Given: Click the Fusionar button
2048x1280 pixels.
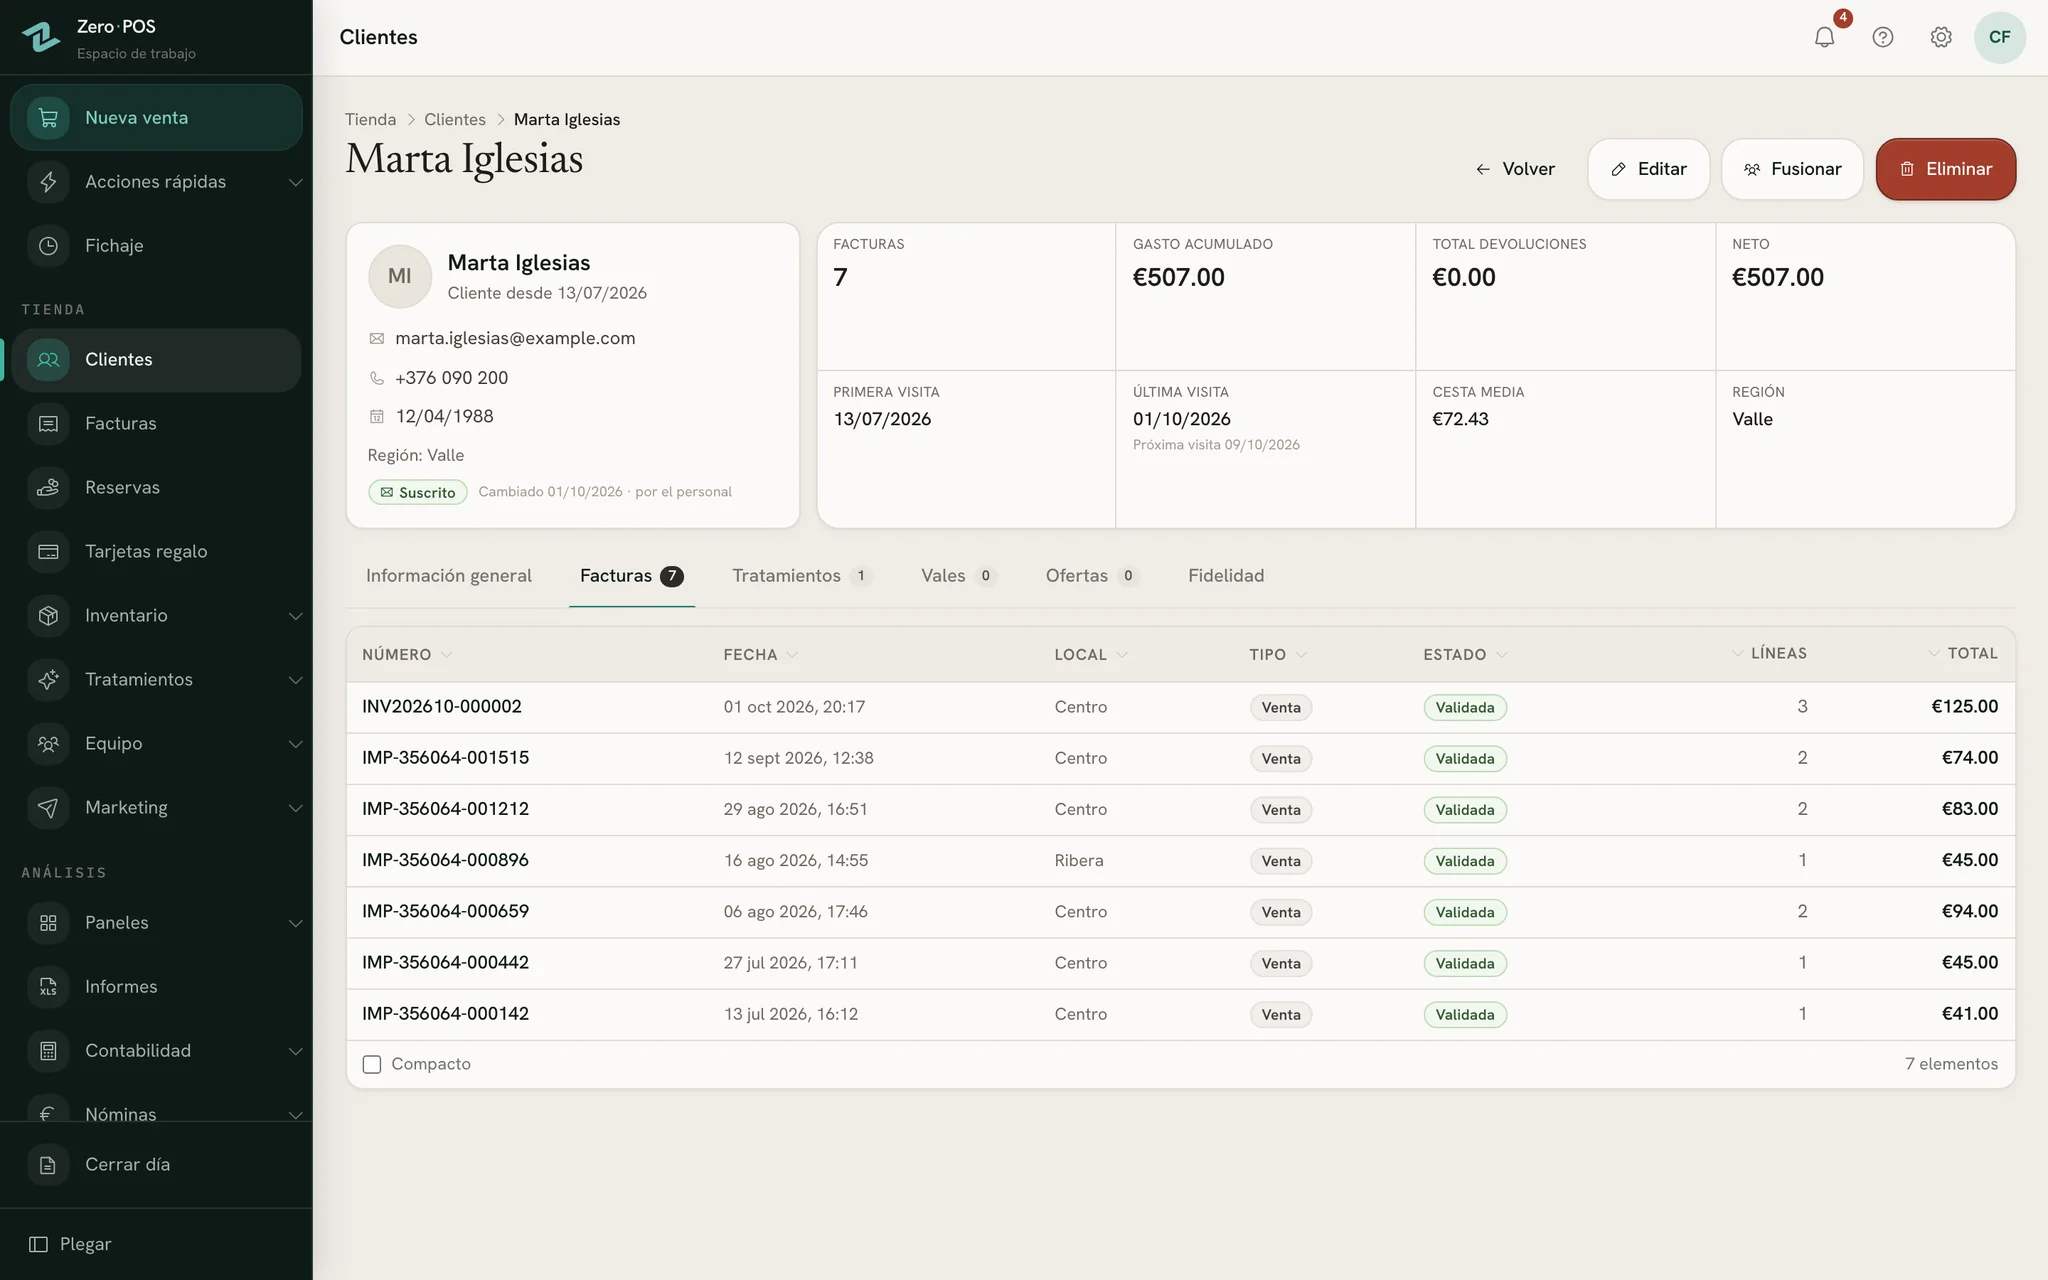Looking at the screenshot, I should [1792, 169].
